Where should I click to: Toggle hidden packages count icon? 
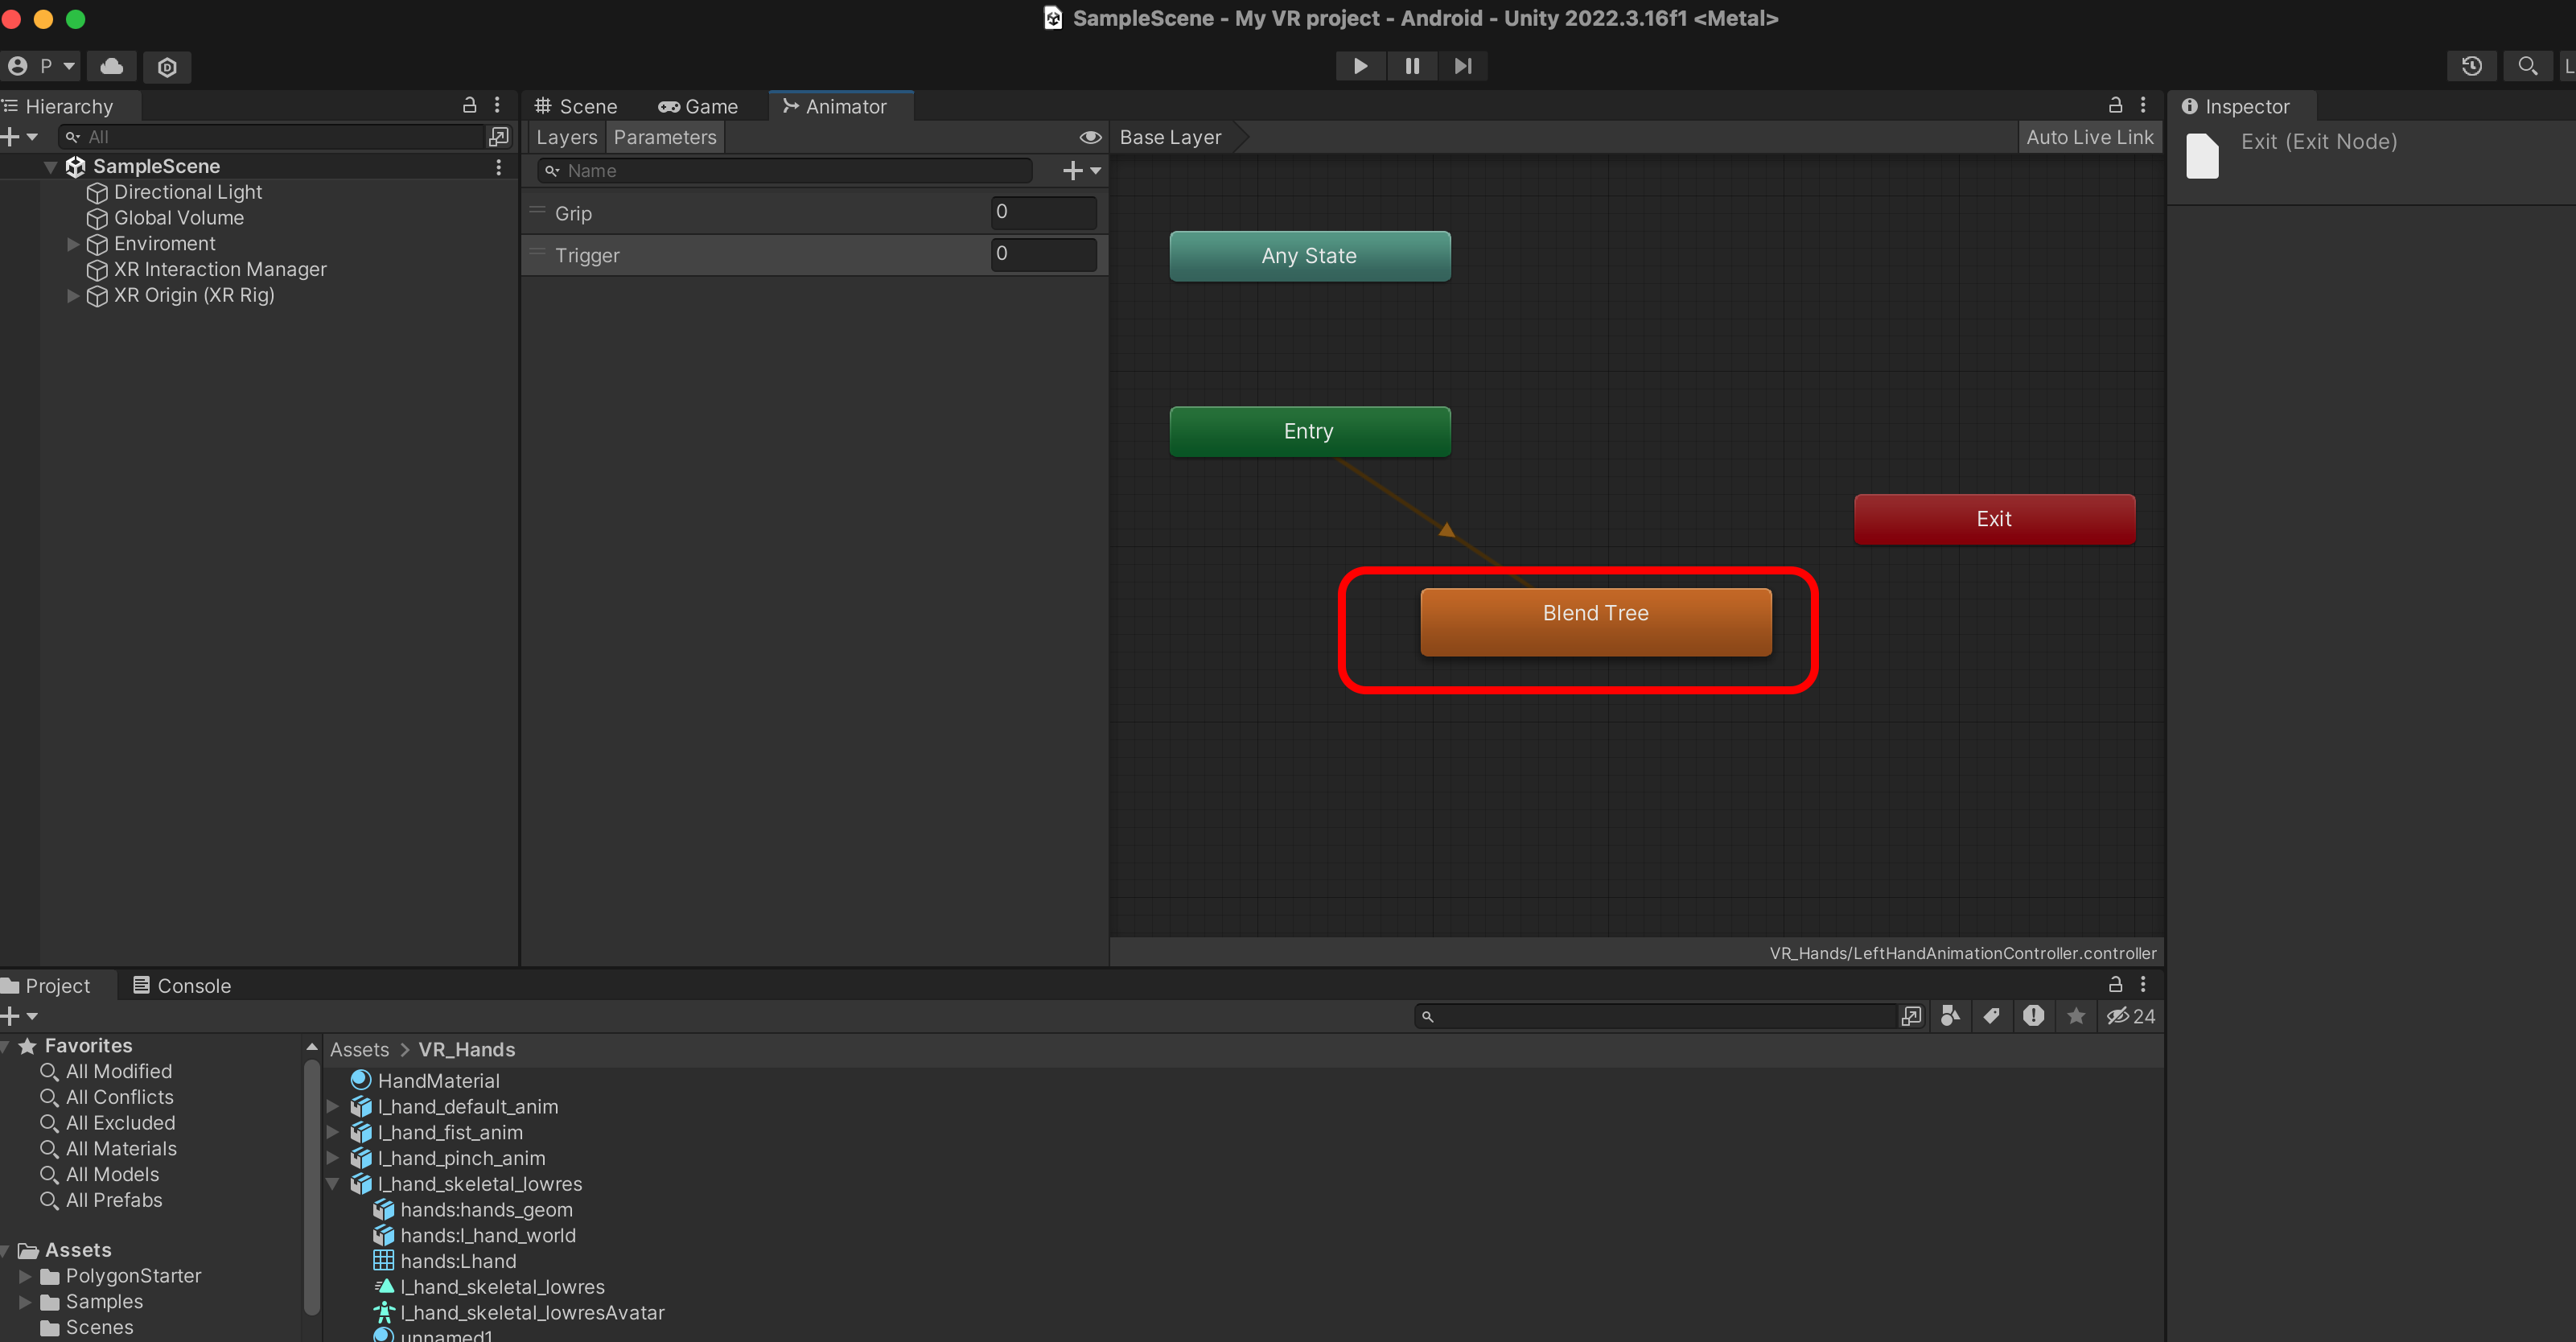[x=2130, y=1016]
